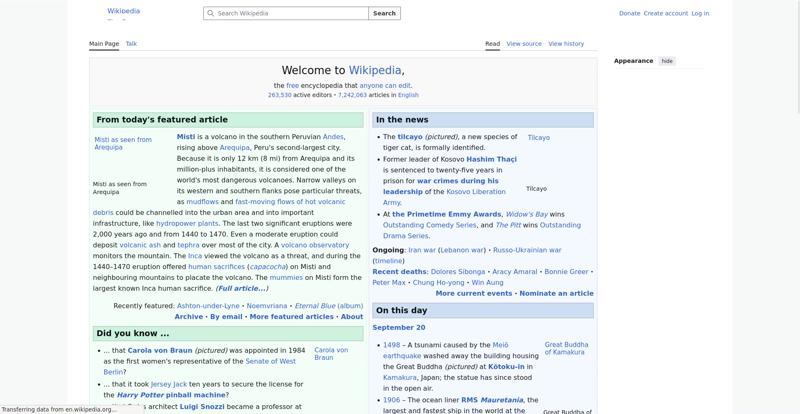Open the Russo-Ukrainian war link

527,250
